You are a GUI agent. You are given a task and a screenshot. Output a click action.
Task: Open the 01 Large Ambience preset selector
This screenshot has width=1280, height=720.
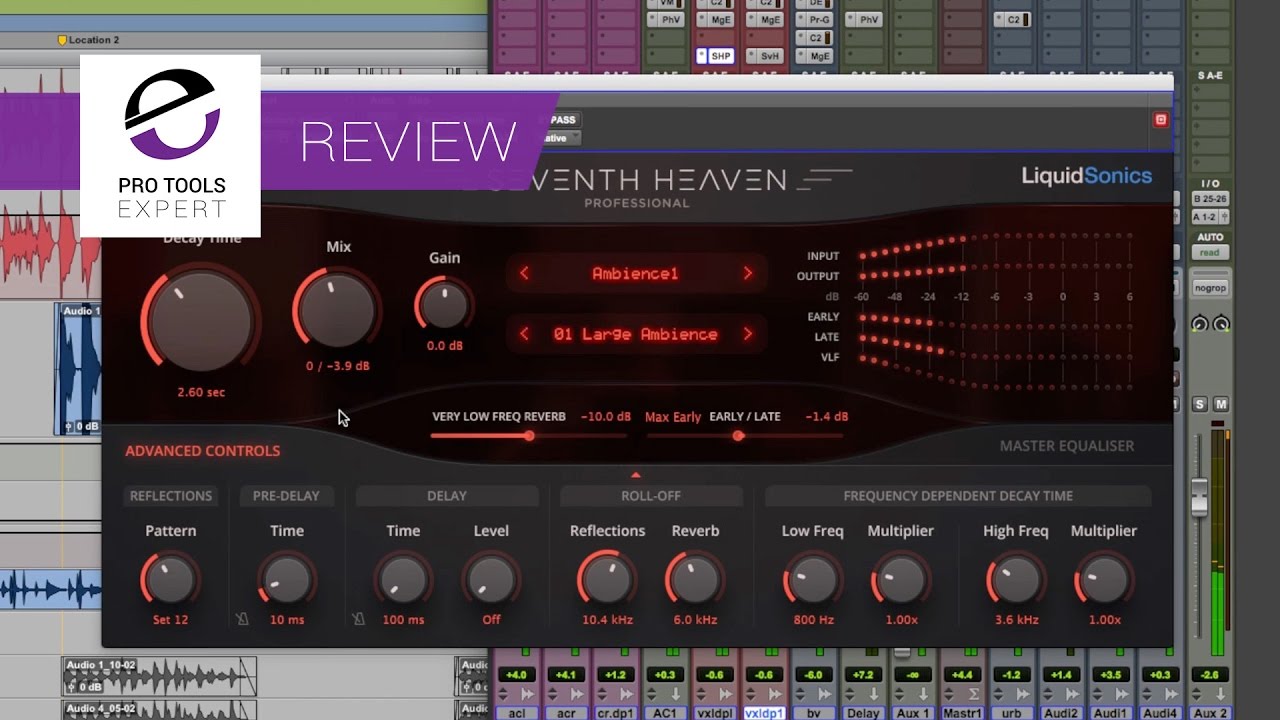[635, 334]
